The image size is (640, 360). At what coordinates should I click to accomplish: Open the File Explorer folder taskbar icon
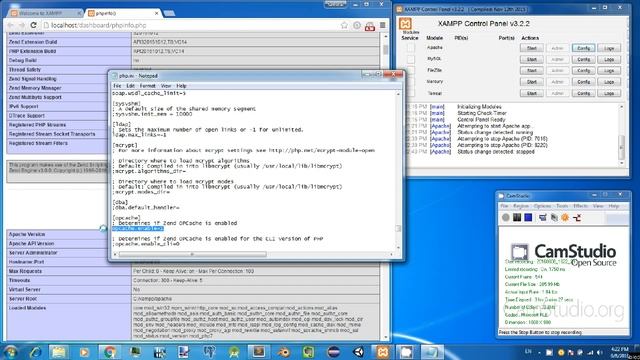click(59, 352)
